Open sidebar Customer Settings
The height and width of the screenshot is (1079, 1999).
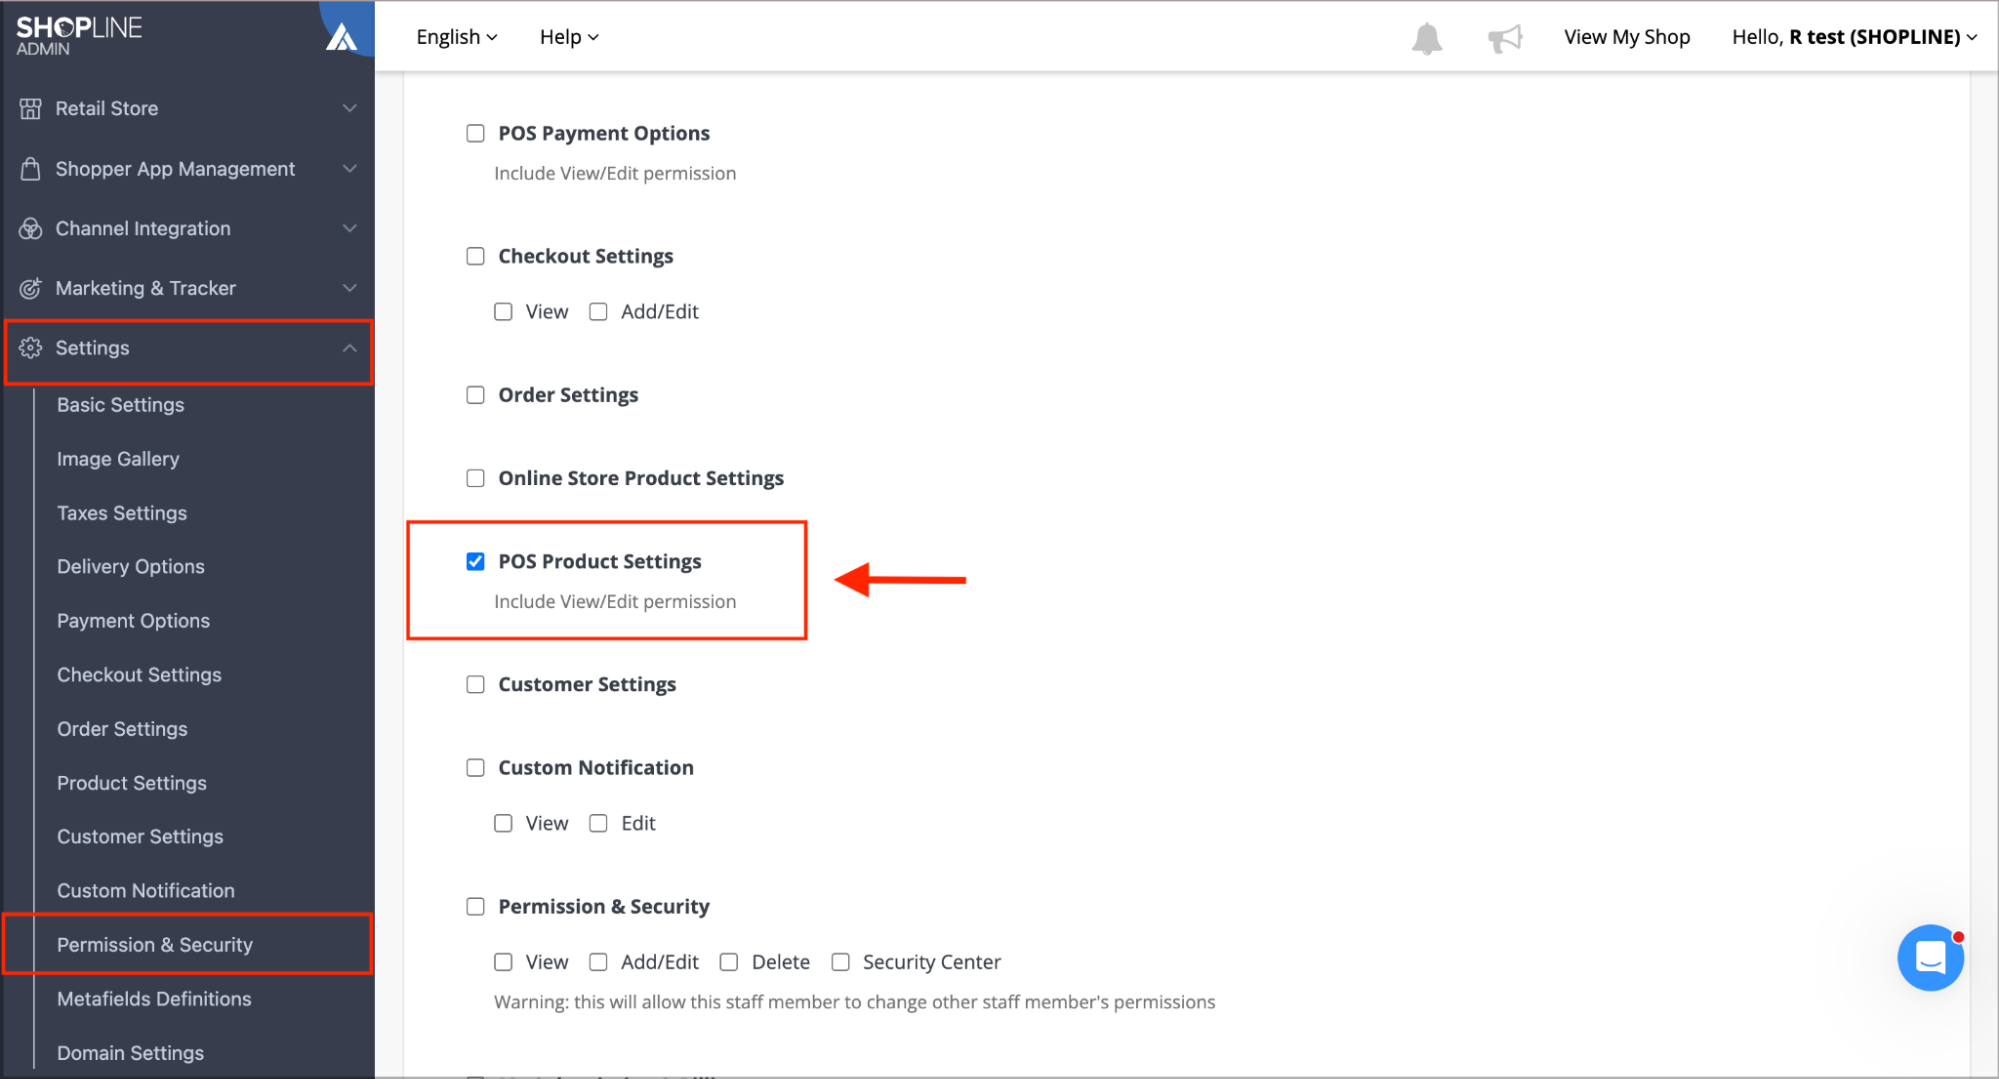140,837
